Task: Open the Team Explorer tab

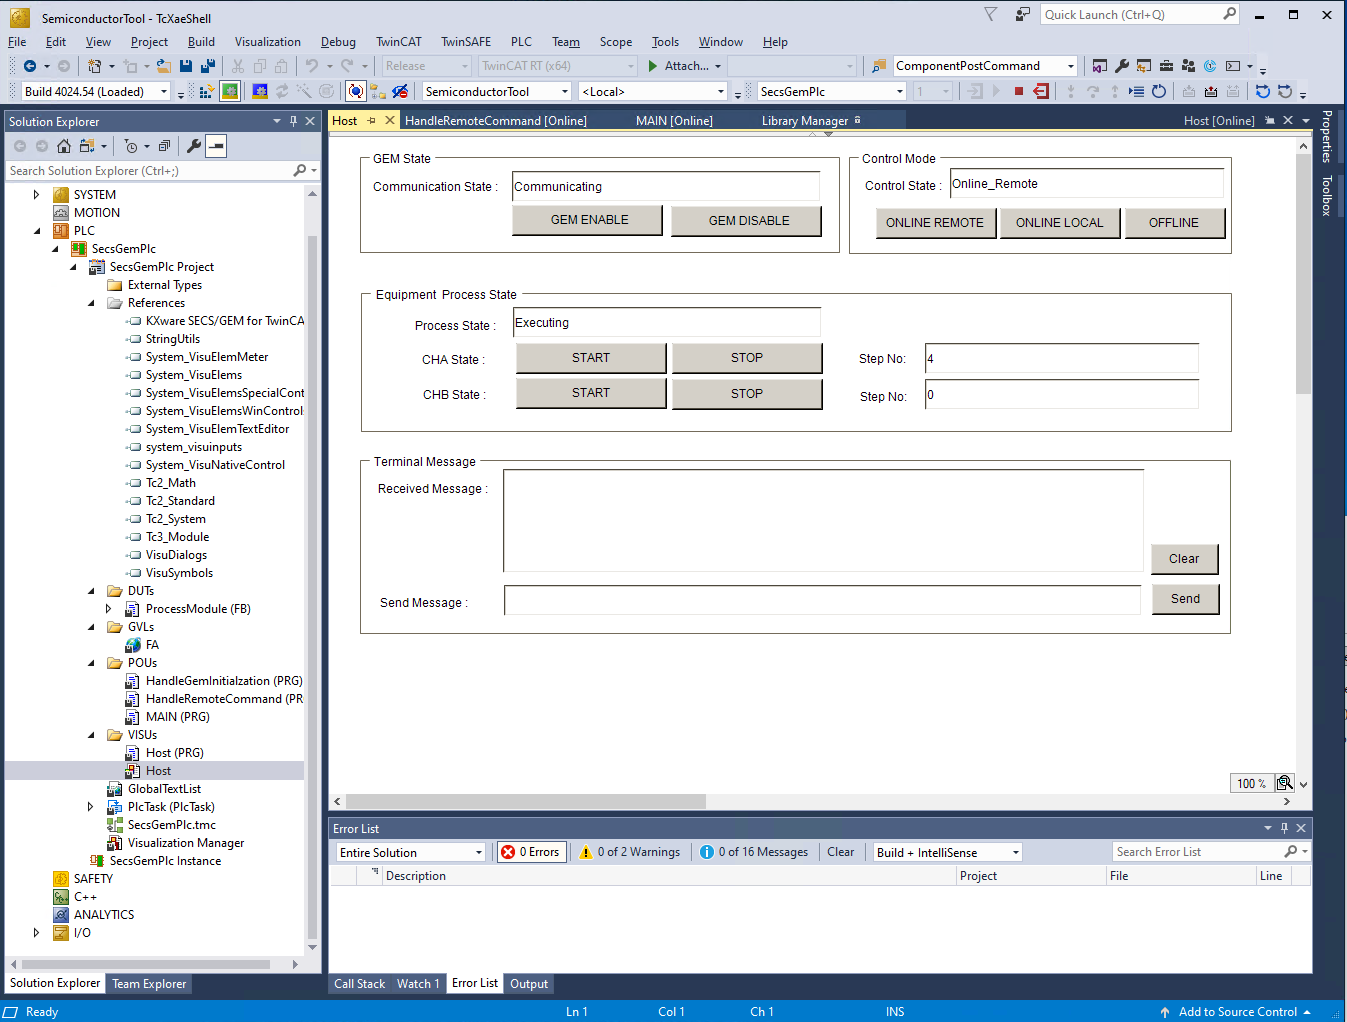Action: point(149,984)
